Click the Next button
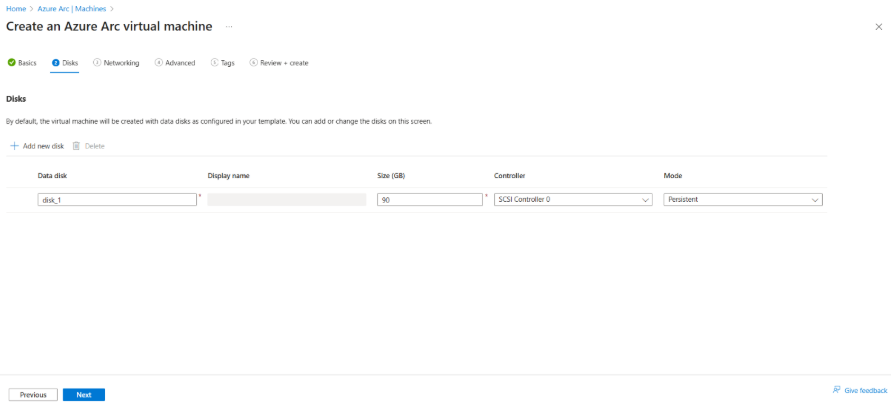 [x=84, y=394]
